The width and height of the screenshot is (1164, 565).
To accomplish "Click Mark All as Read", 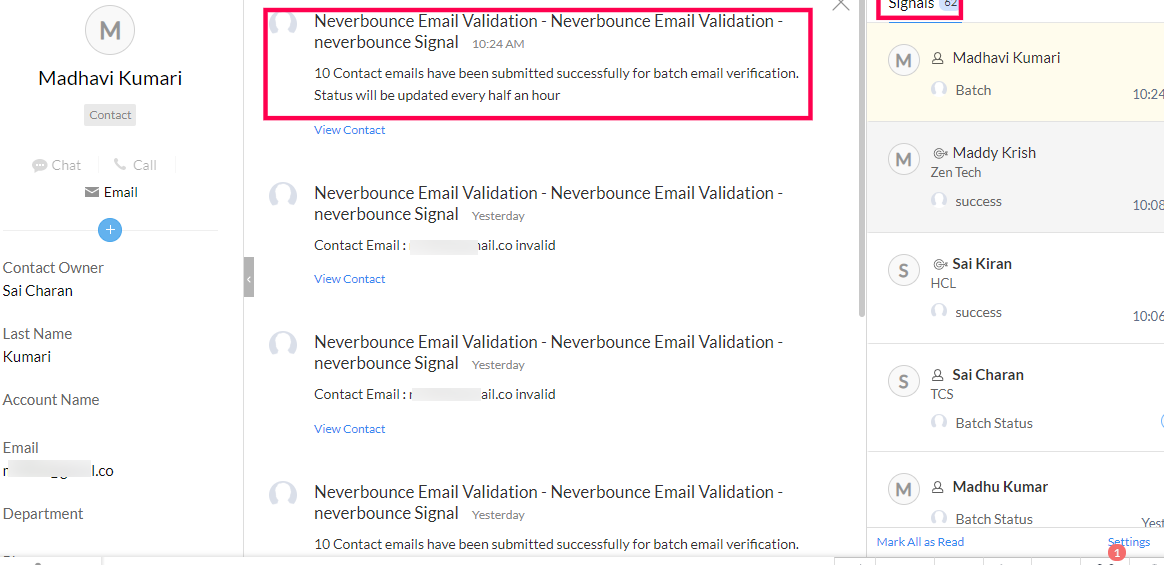I will click(x=920, y=542).
